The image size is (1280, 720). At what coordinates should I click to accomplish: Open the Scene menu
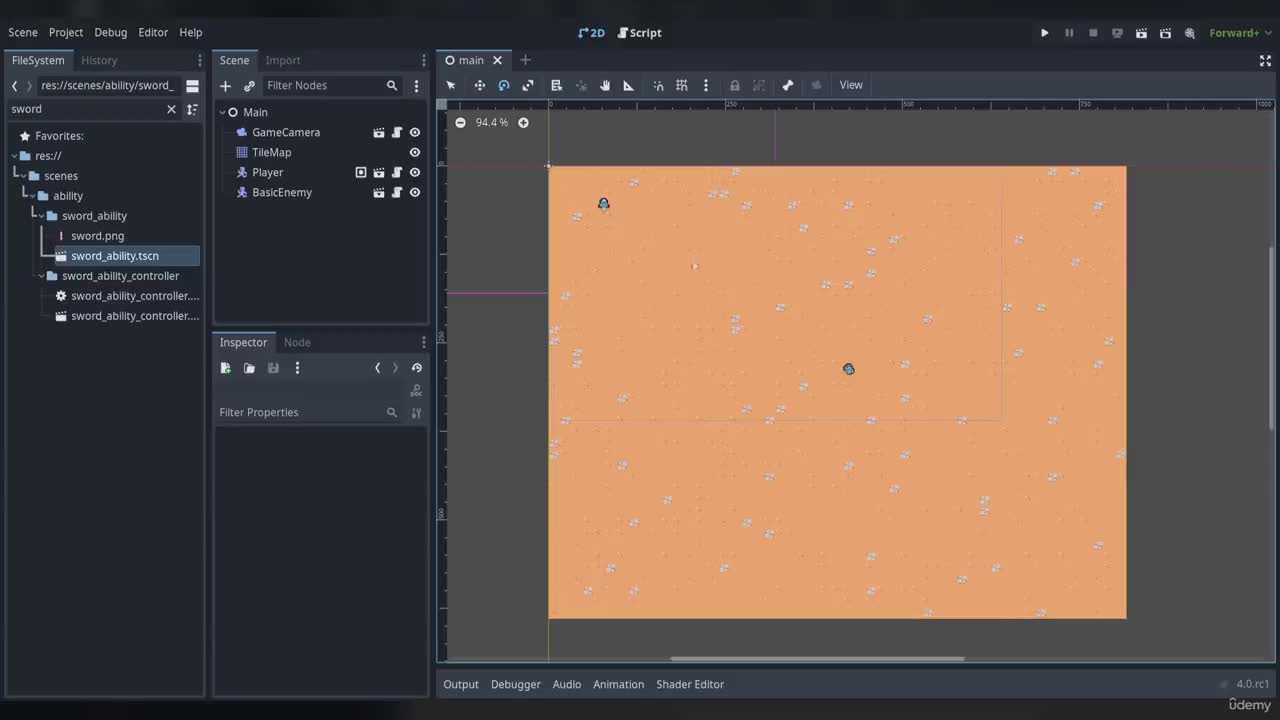click(x=23, y=32)
